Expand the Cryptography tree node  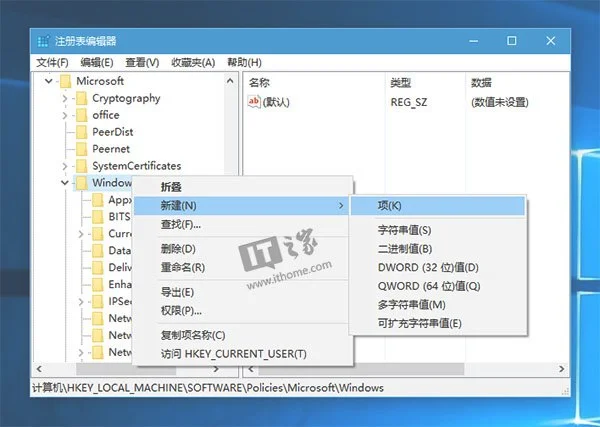[x=65, y=98]
